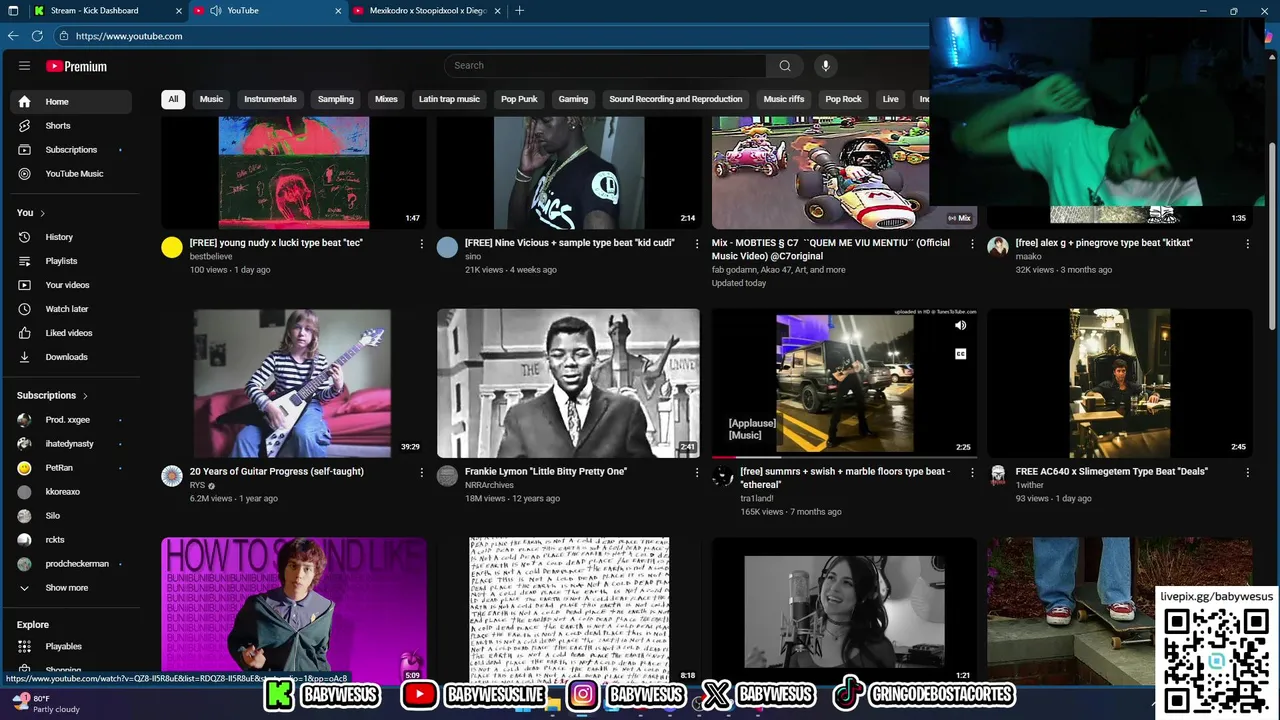Open Liked videos in the sidebar
This screenshot has width=1280, height=720.
click(x=71, y=333)
